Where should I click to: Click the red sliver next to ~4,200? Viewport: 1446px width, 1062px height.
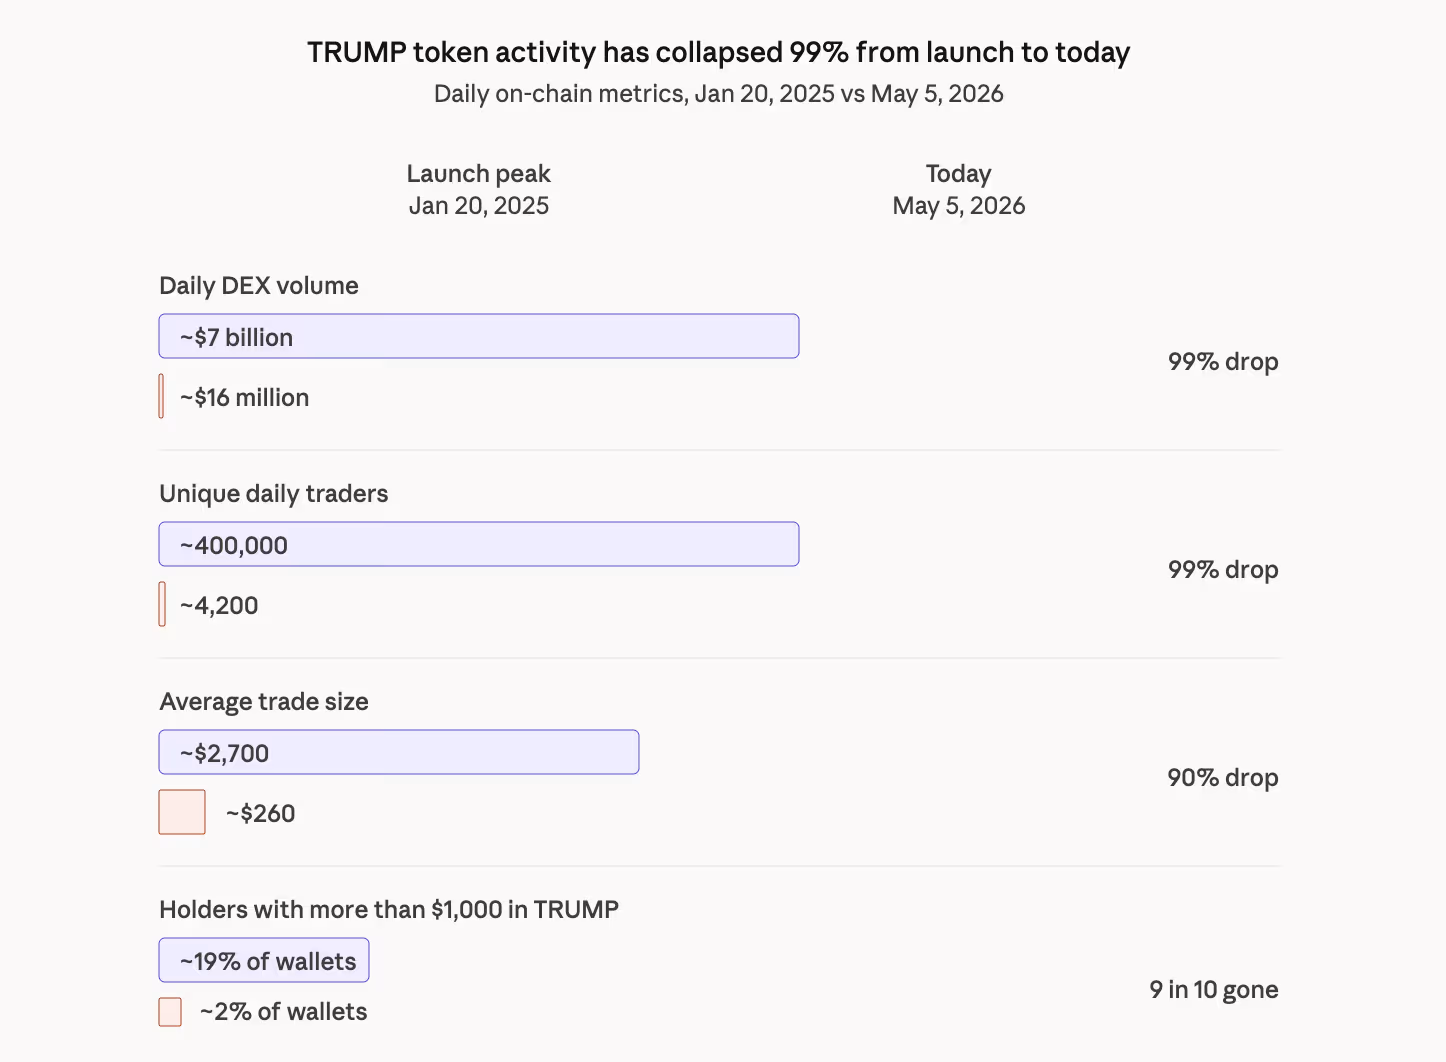(x=162, y=604)
